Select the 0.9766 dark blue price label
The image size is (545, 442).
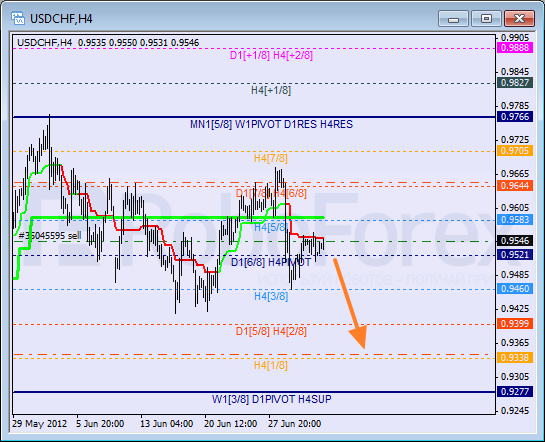[515, 116]
